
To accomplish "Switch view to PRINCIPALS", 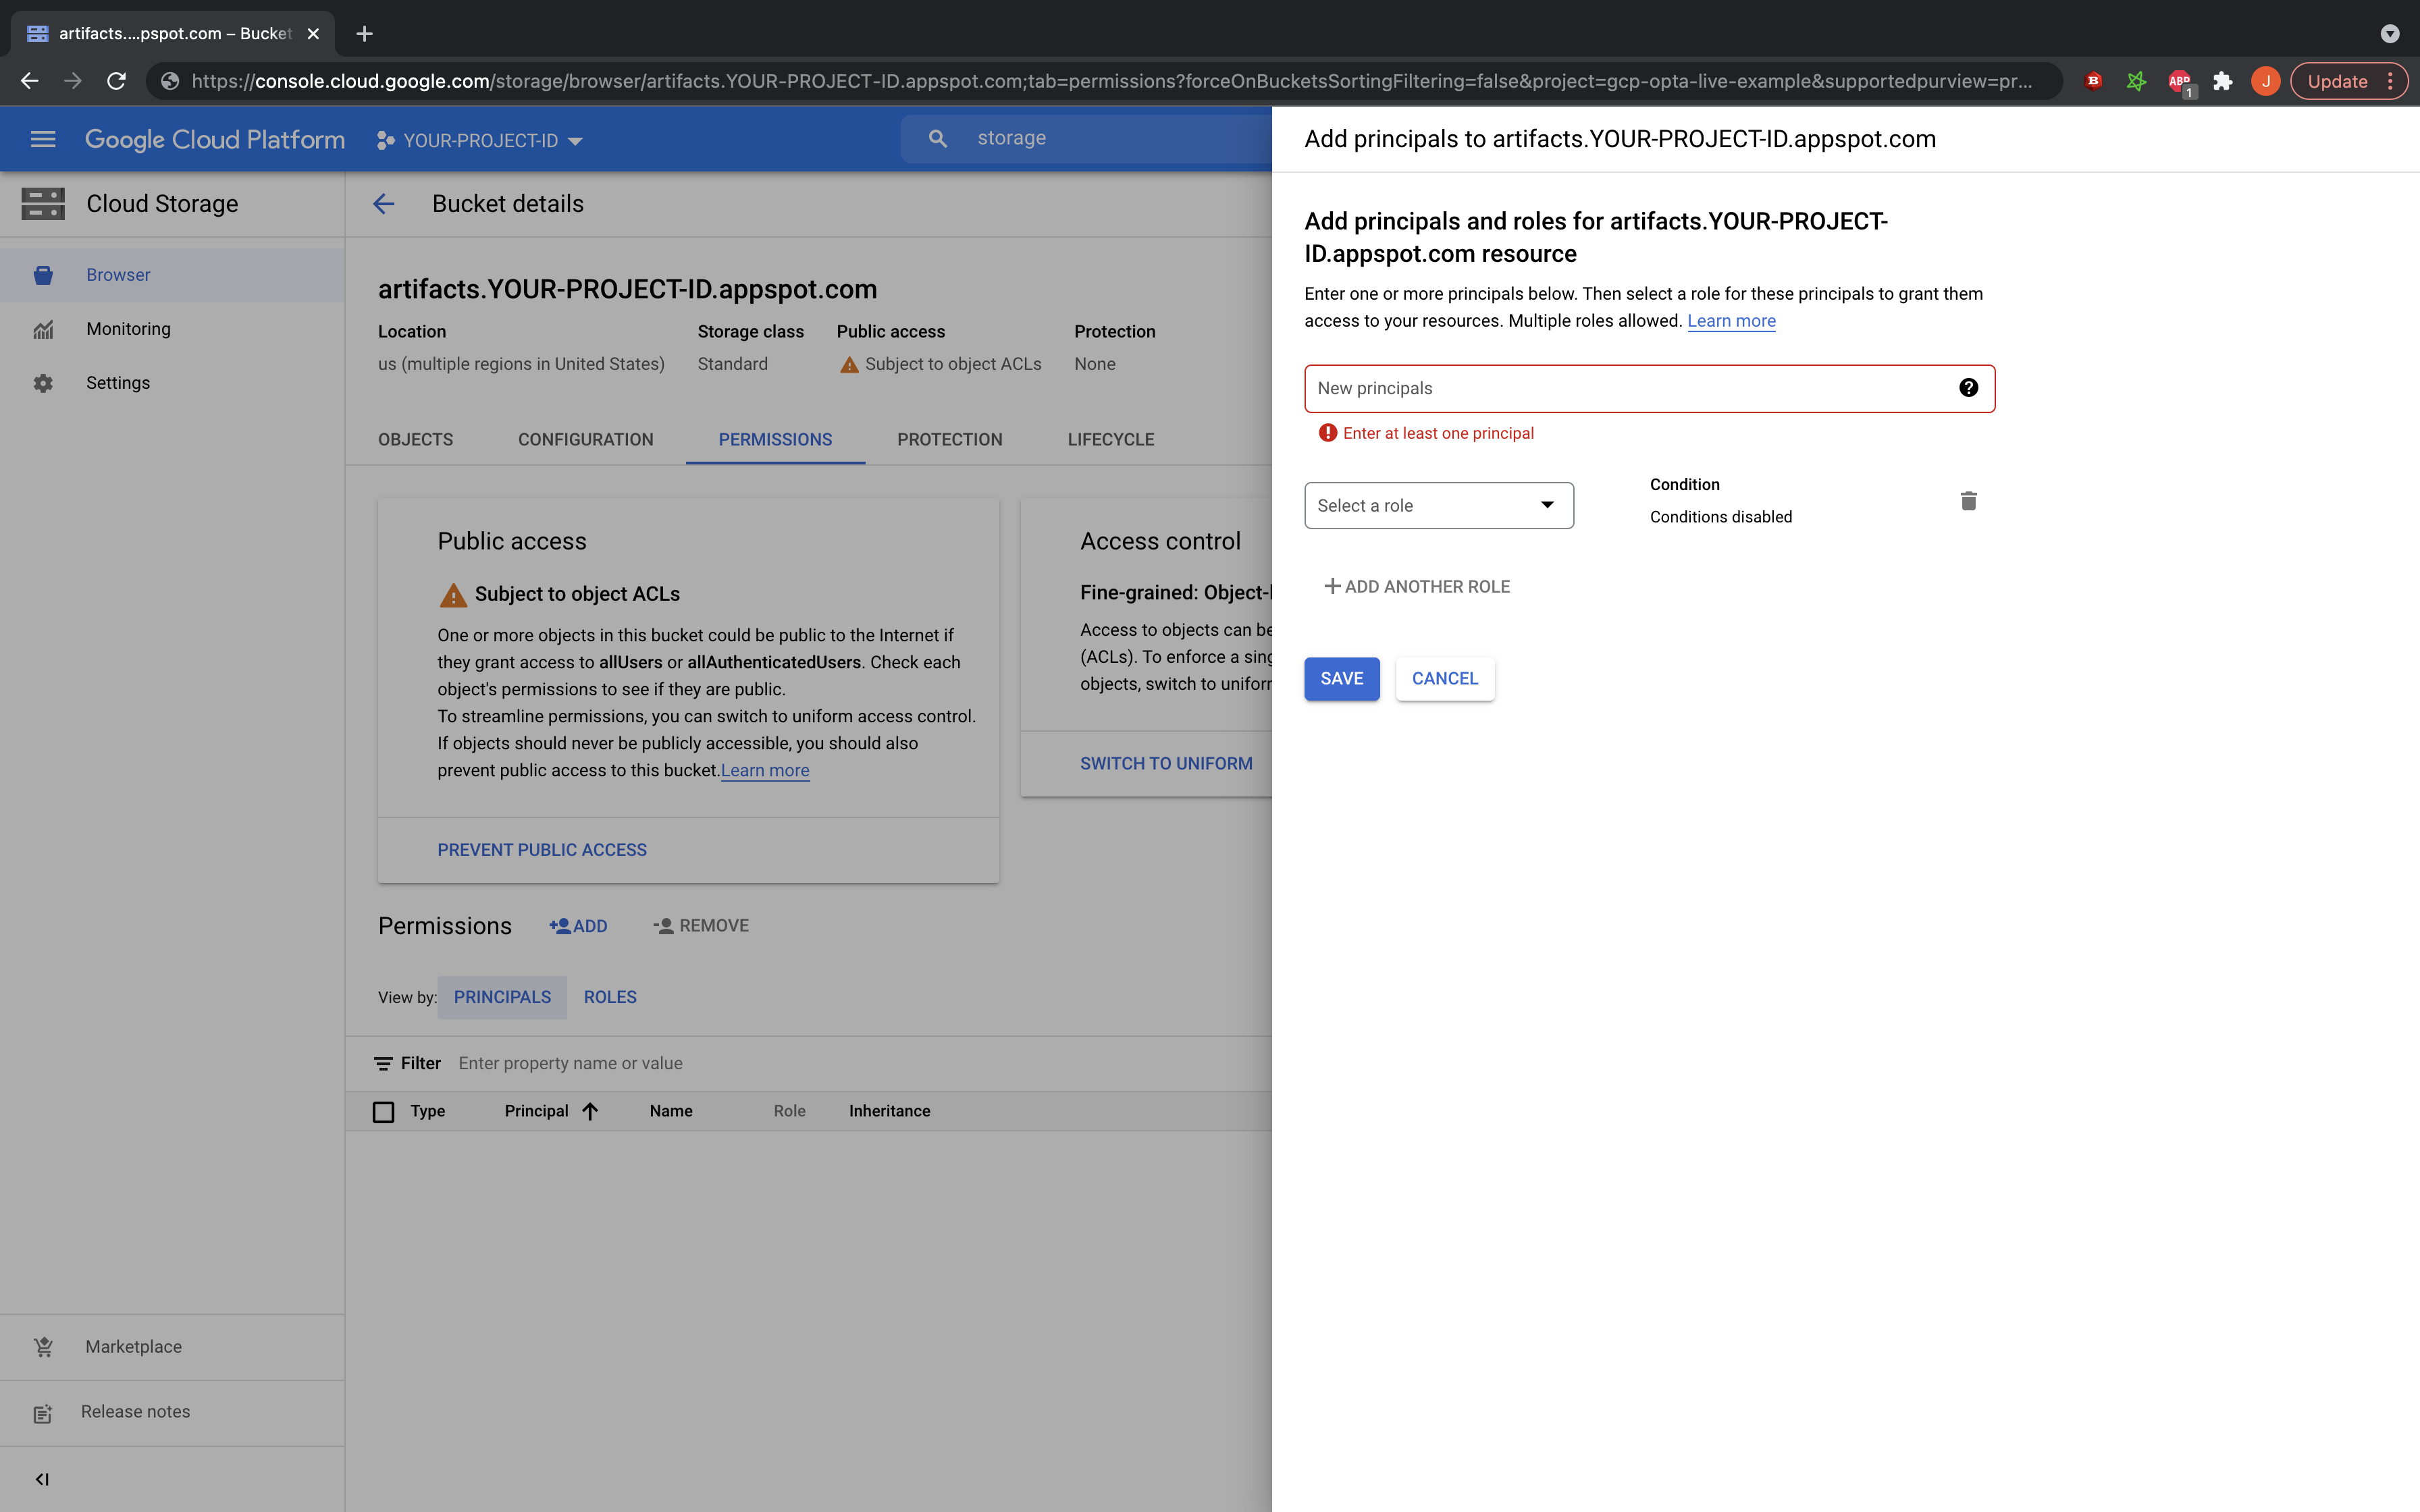I will 502,997.
